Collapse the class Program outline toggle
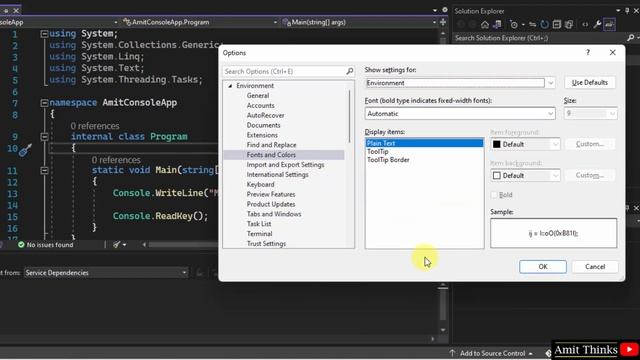Image resolution: width=640 pixels, height=360 pixels. pyautogui.click(x=44, y=137)
